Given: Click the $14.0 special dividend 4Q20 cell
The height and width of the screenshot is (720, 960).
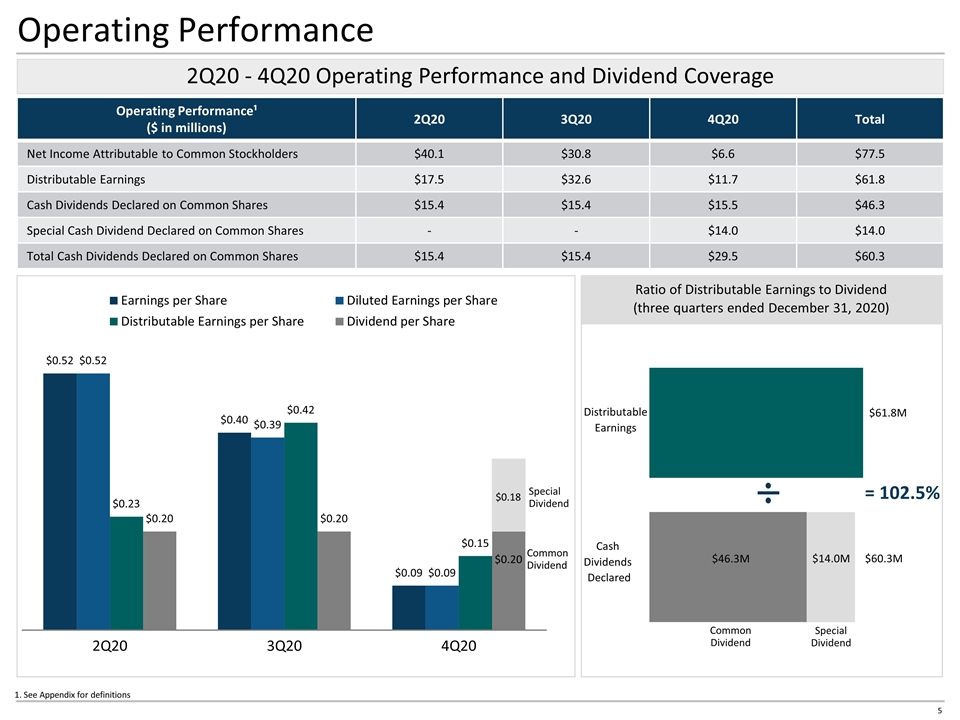Looking at the screenshot, I should pyautogui.click(x=723, y=231).
